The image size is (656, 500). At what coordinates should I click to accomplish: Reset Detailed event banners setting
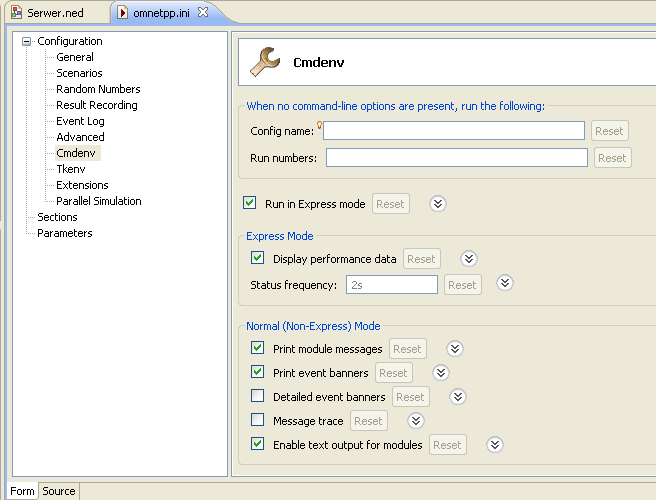coord(411,397)
